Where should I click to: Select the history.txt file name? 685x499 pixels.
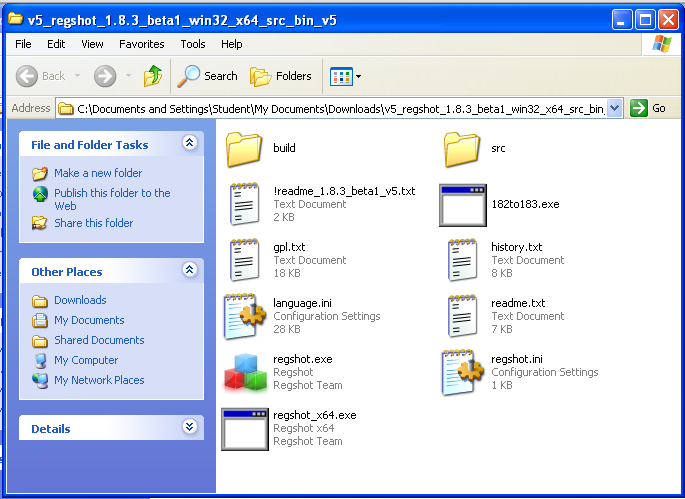516,247
